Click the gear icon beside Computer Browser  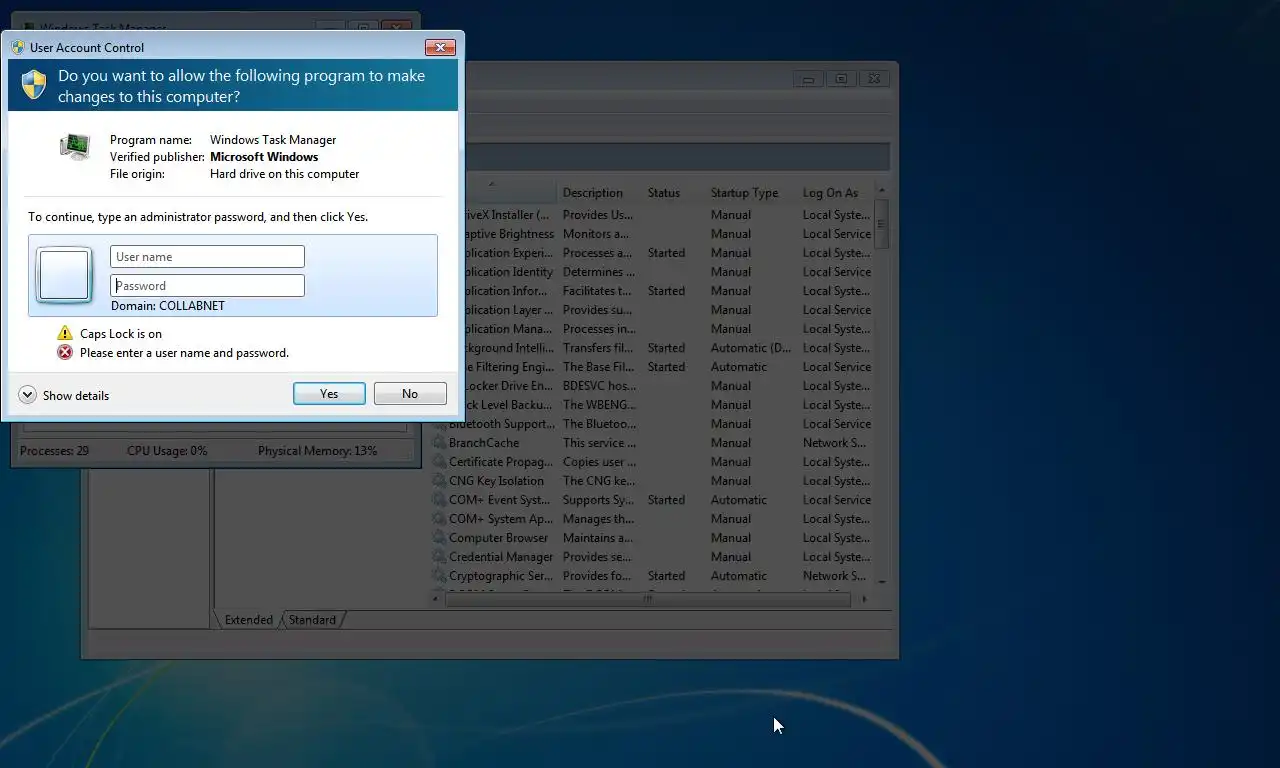(439, 538)
